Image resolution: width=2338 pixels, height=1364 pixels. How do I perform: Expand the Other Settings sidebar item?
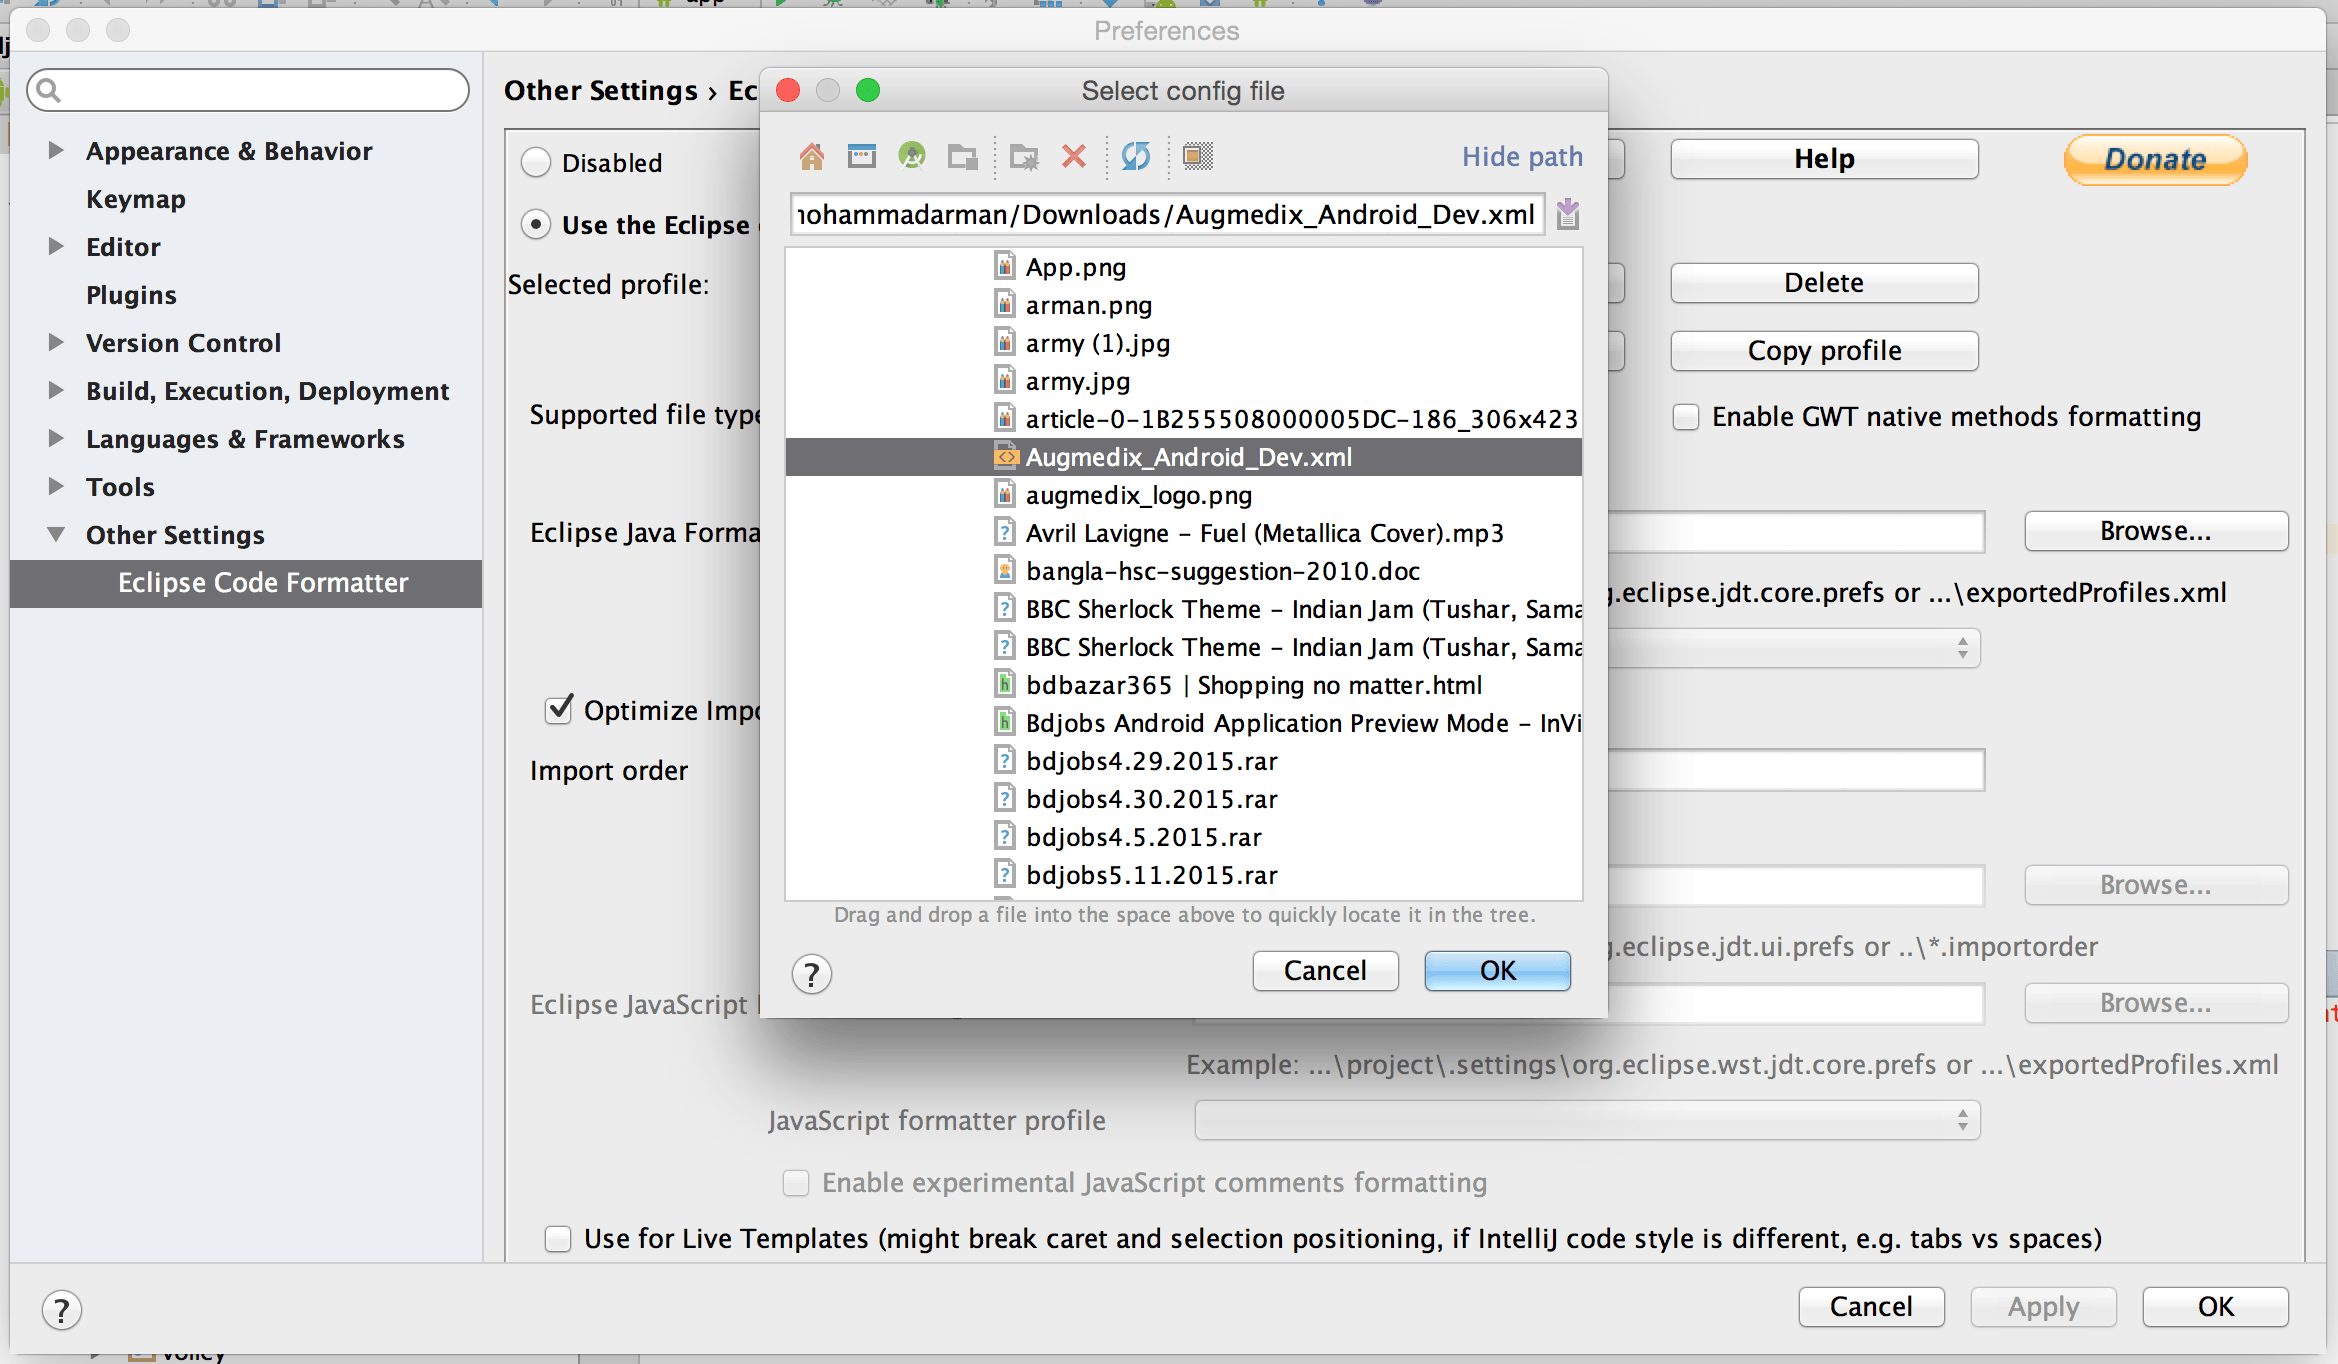(60, 534)
